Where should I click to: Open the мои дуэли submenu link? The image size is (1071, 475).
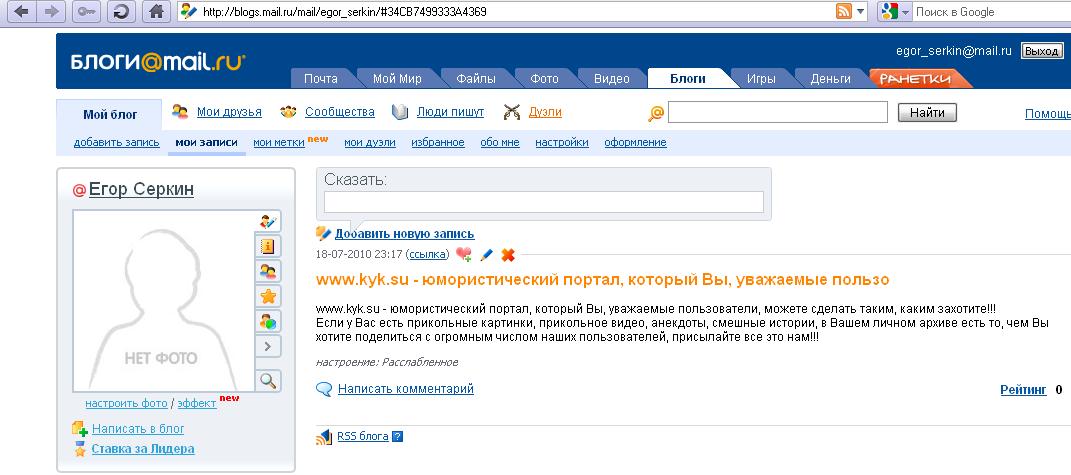[x=370, y=142]
